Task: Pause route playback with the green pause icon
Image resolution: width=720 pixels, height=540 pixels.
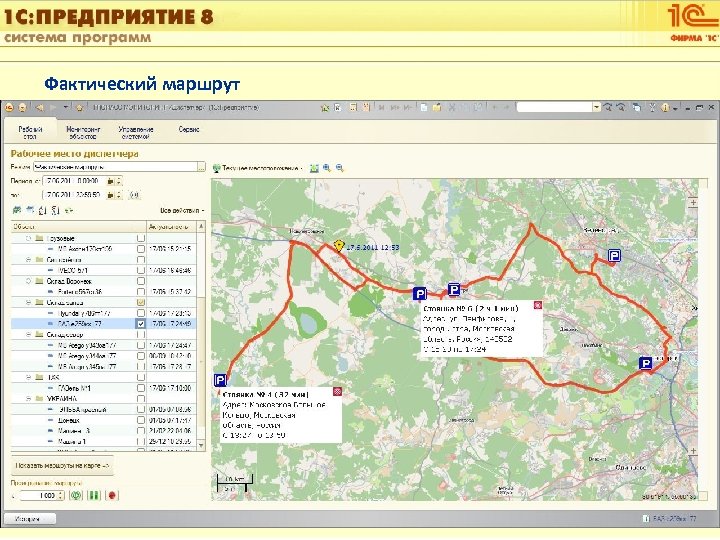Action: pos(94,495)
